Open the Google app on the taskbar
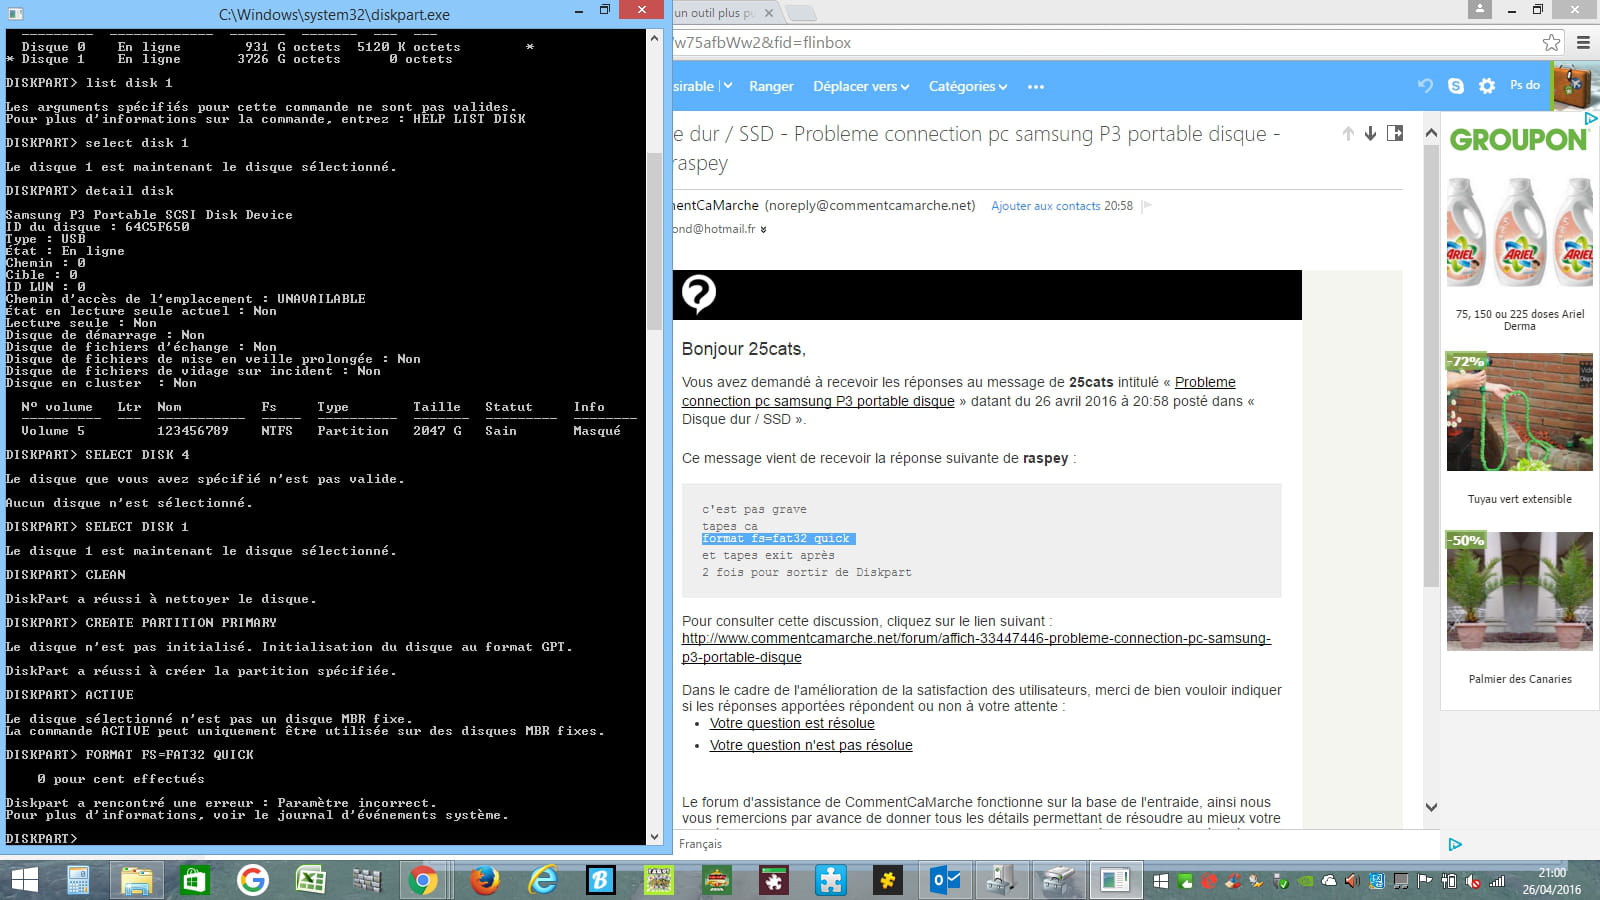Image resolution: width=1600 pixels, height=900 pixels. click(x=252, y=880)
